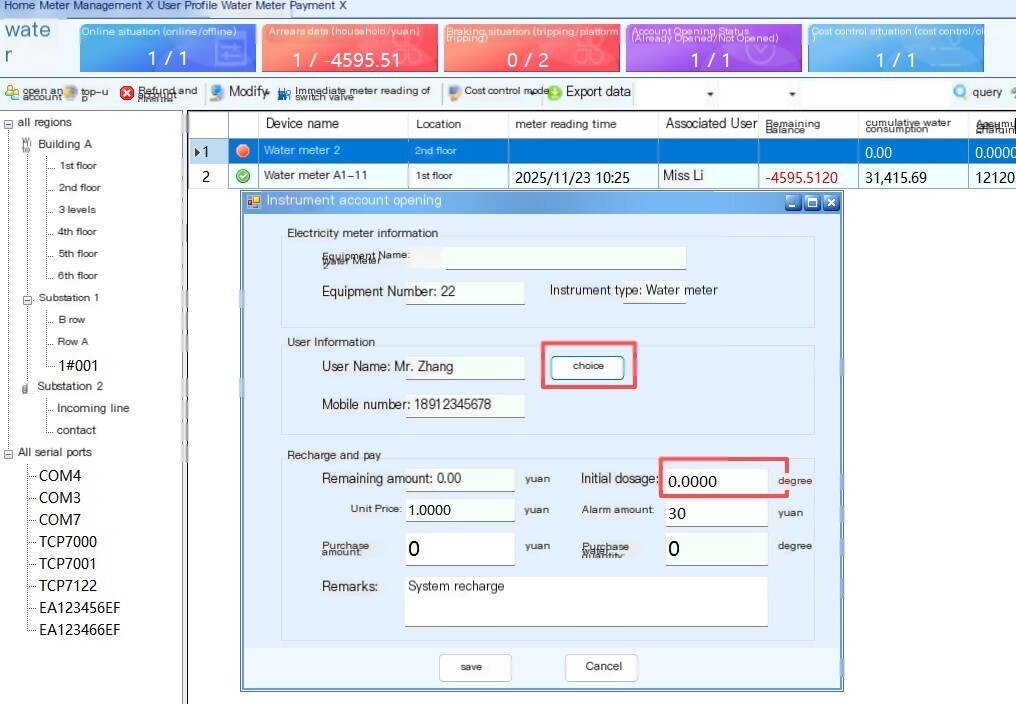Click the Immediate meter reading toolbar icon
Image resolution: width=1016 pixels, height=704 pixels.
[284, 93]
